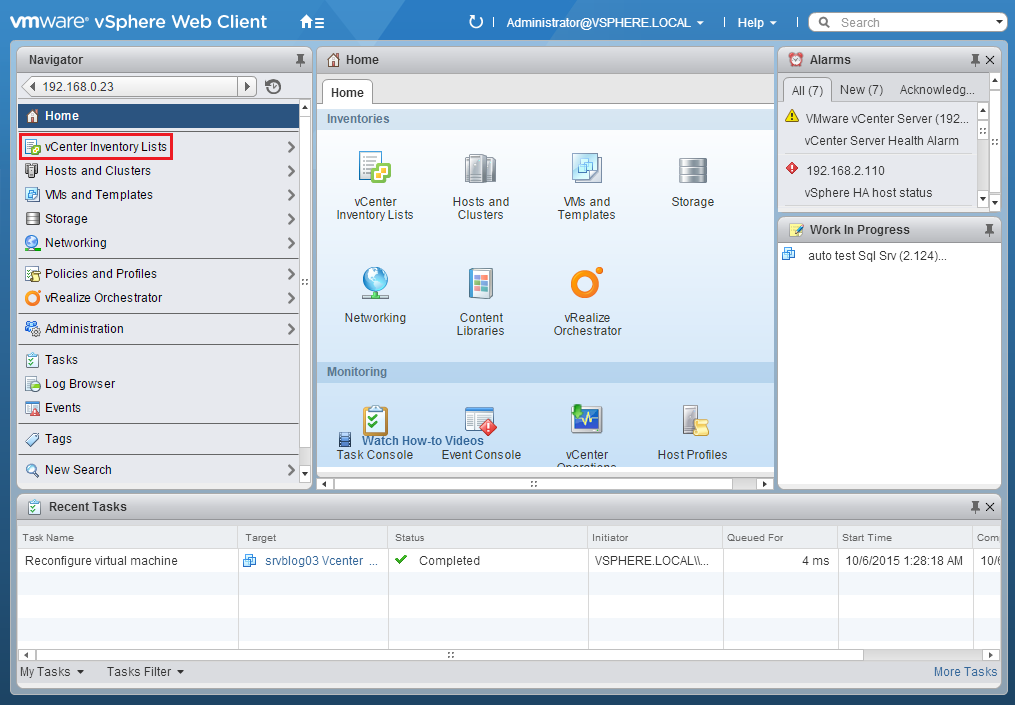Viewport: 1015px width, 705px height.
Task: Open auto test Sql Srv (2.124) work item
Action: 877,256
